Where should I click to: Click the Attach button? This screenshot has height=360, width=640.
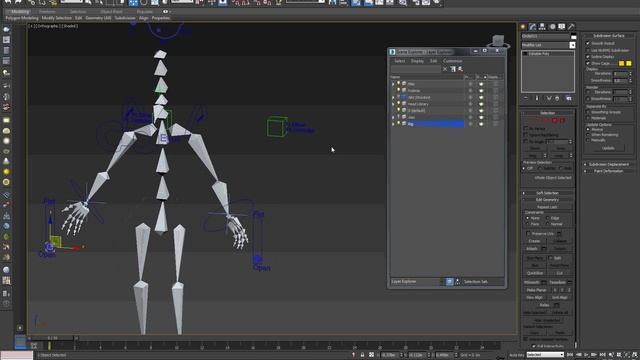click(532, 249)
